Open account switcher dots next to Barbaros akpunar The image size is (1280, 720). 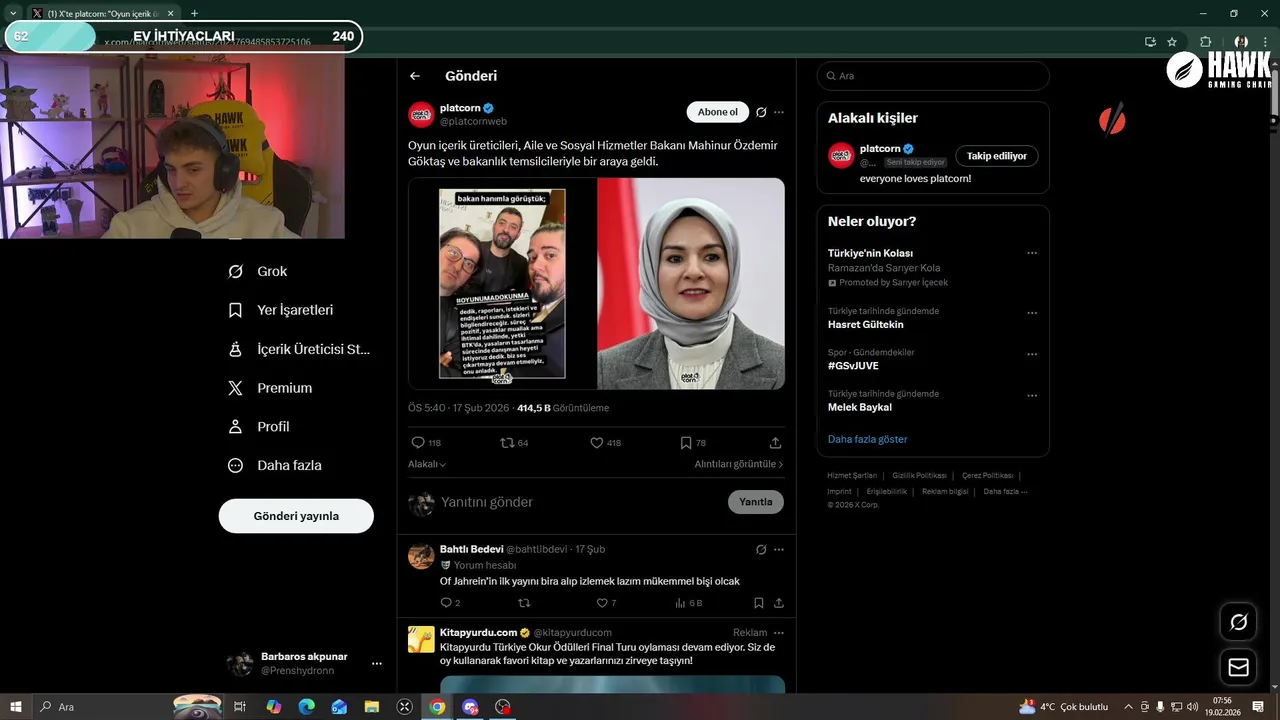(377, 663)
